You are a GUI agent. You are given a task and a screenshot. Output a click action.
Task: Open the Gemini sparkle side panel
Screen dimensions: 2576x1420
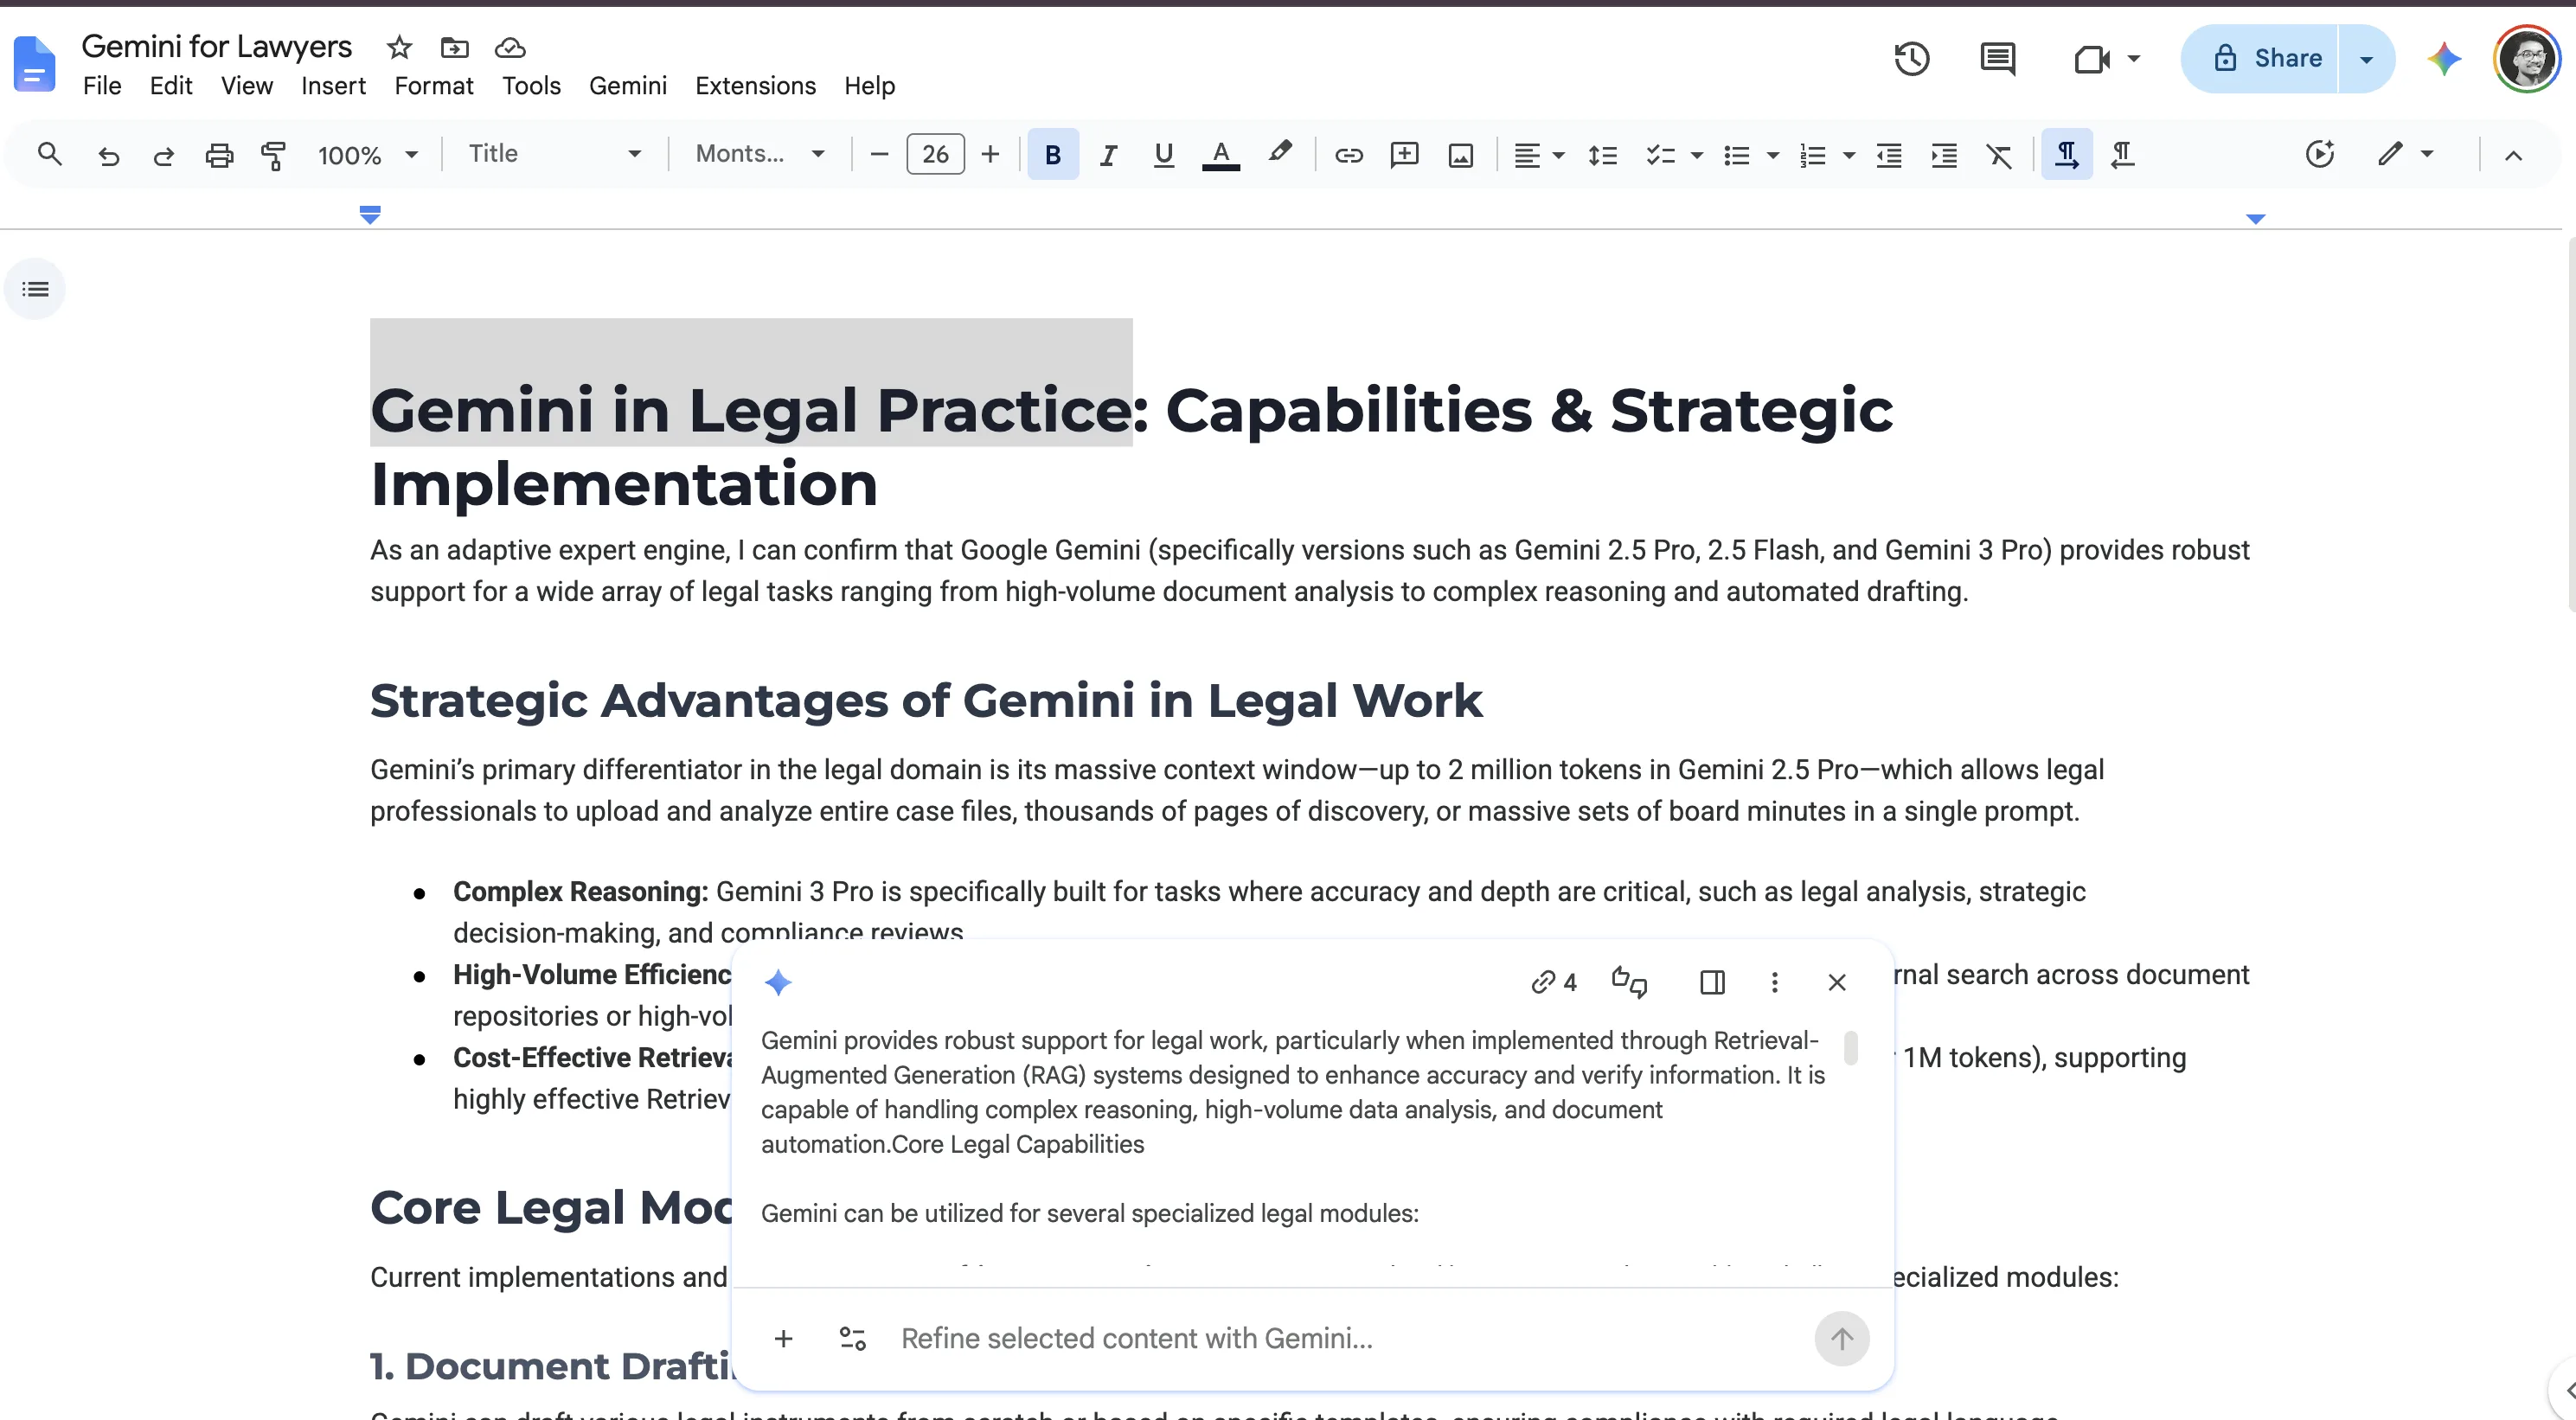(2443, 59)
